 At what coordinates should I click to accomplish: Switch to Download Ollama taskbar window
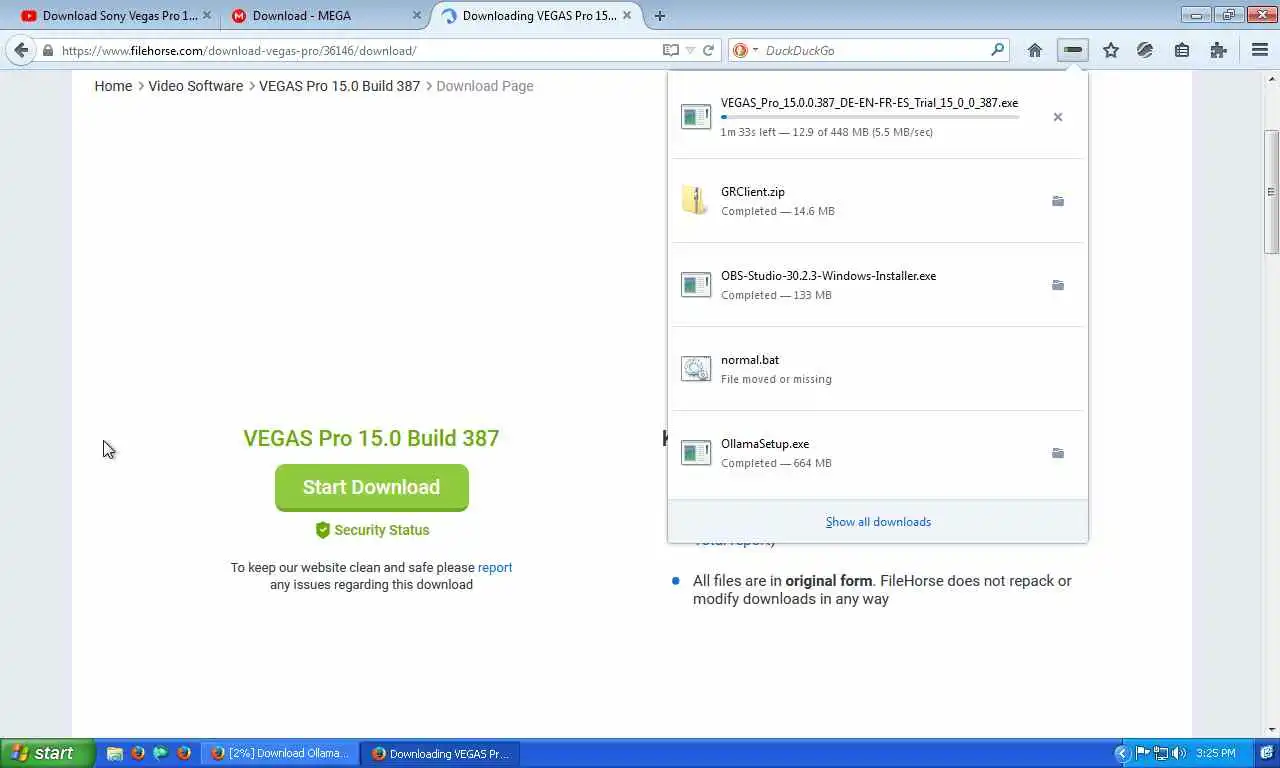point(280,753)
